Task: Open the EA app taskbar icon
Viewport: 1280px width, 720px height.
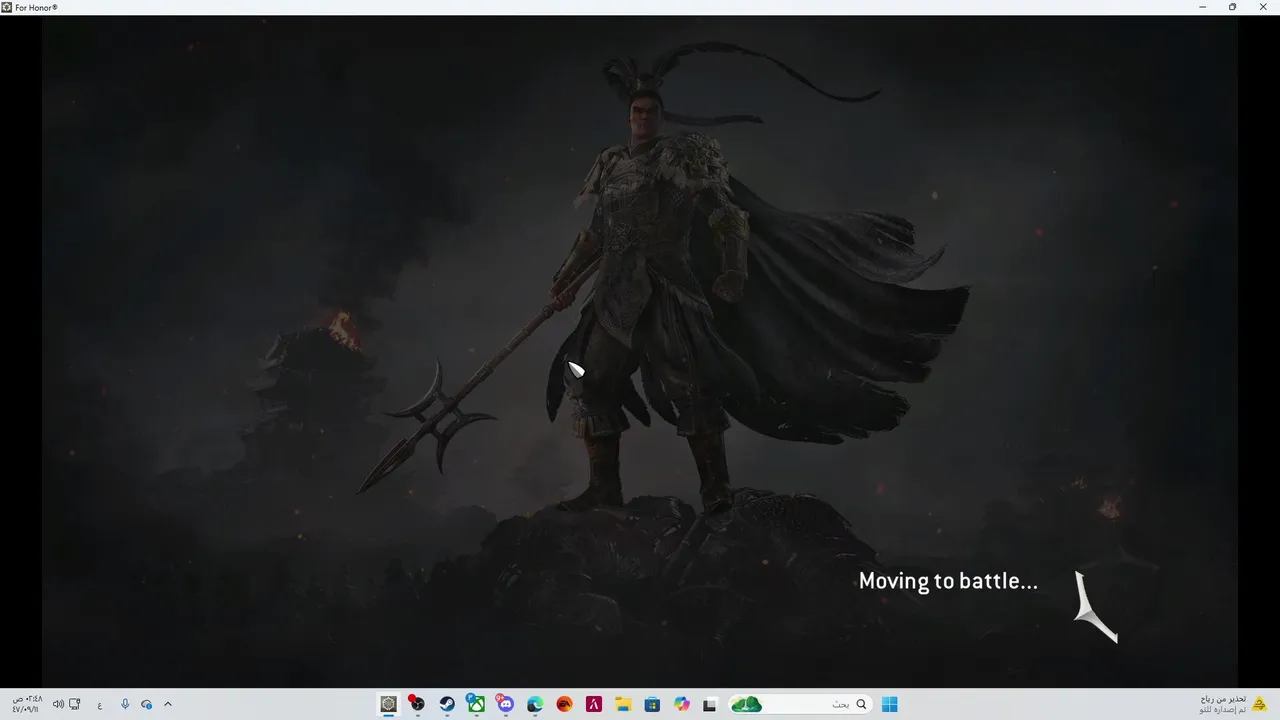Action: pyautogui.click(x=564, y=704)
